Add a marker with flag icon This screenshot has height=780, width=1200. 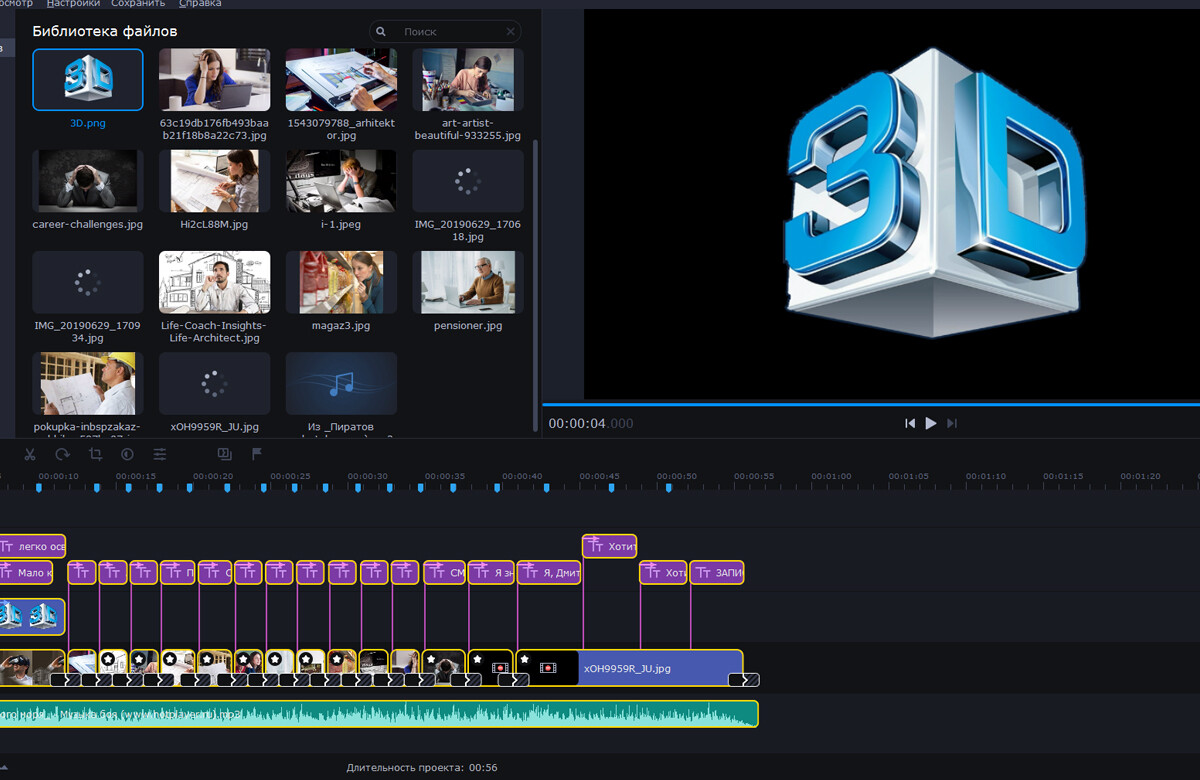click(256, 454)
